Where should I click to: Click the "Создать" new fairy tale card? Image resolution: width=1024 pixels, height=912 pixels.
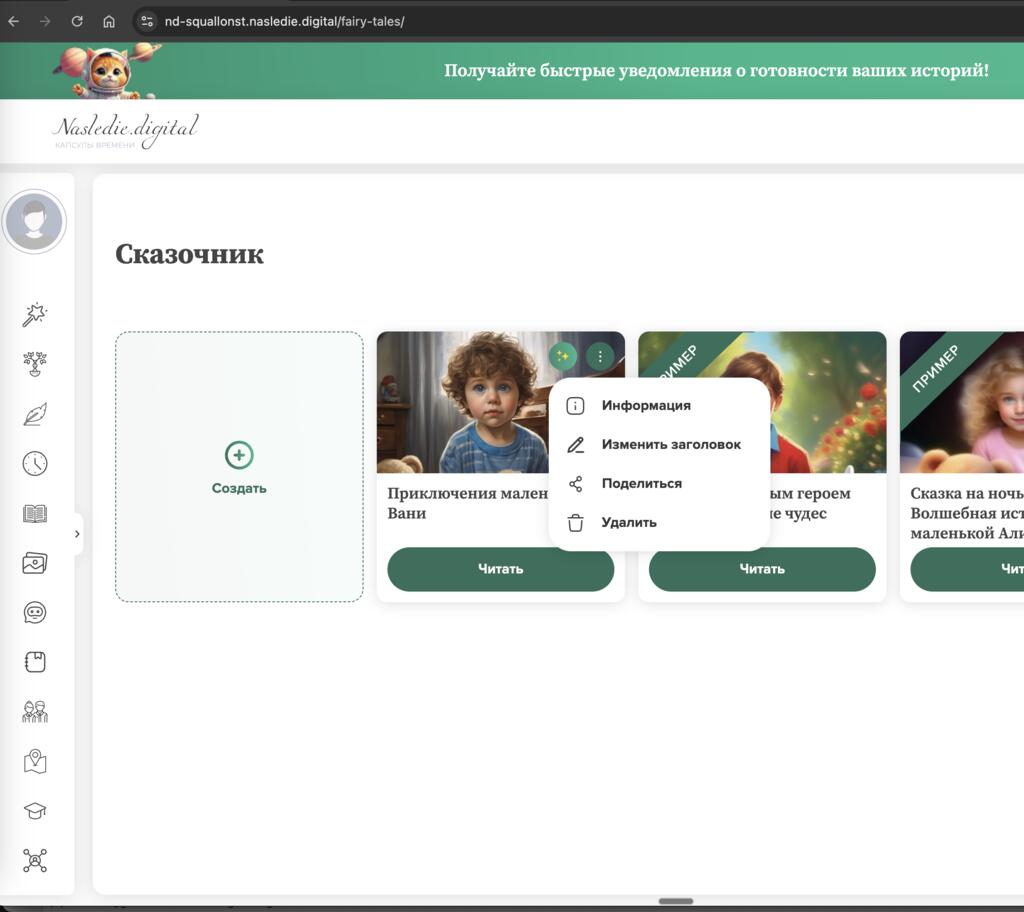[239, 467]
